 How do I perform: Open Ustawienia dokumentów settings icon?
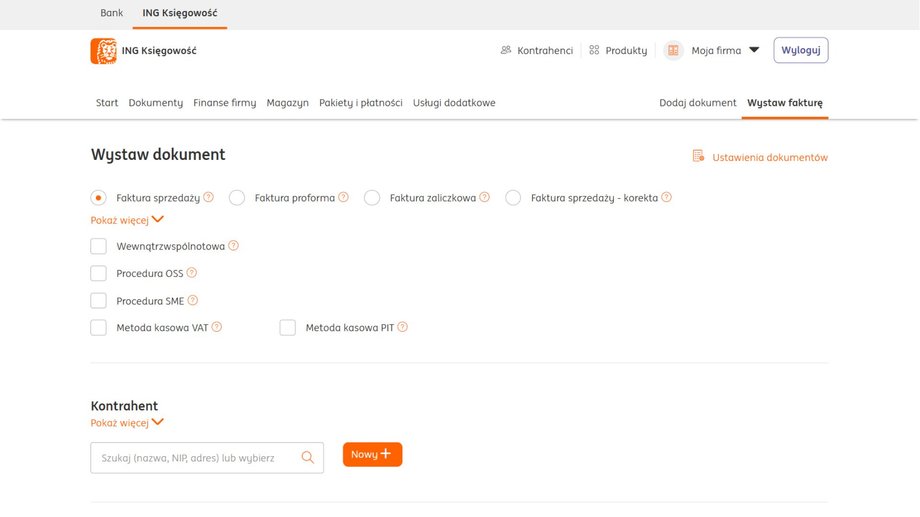(699, 157)
